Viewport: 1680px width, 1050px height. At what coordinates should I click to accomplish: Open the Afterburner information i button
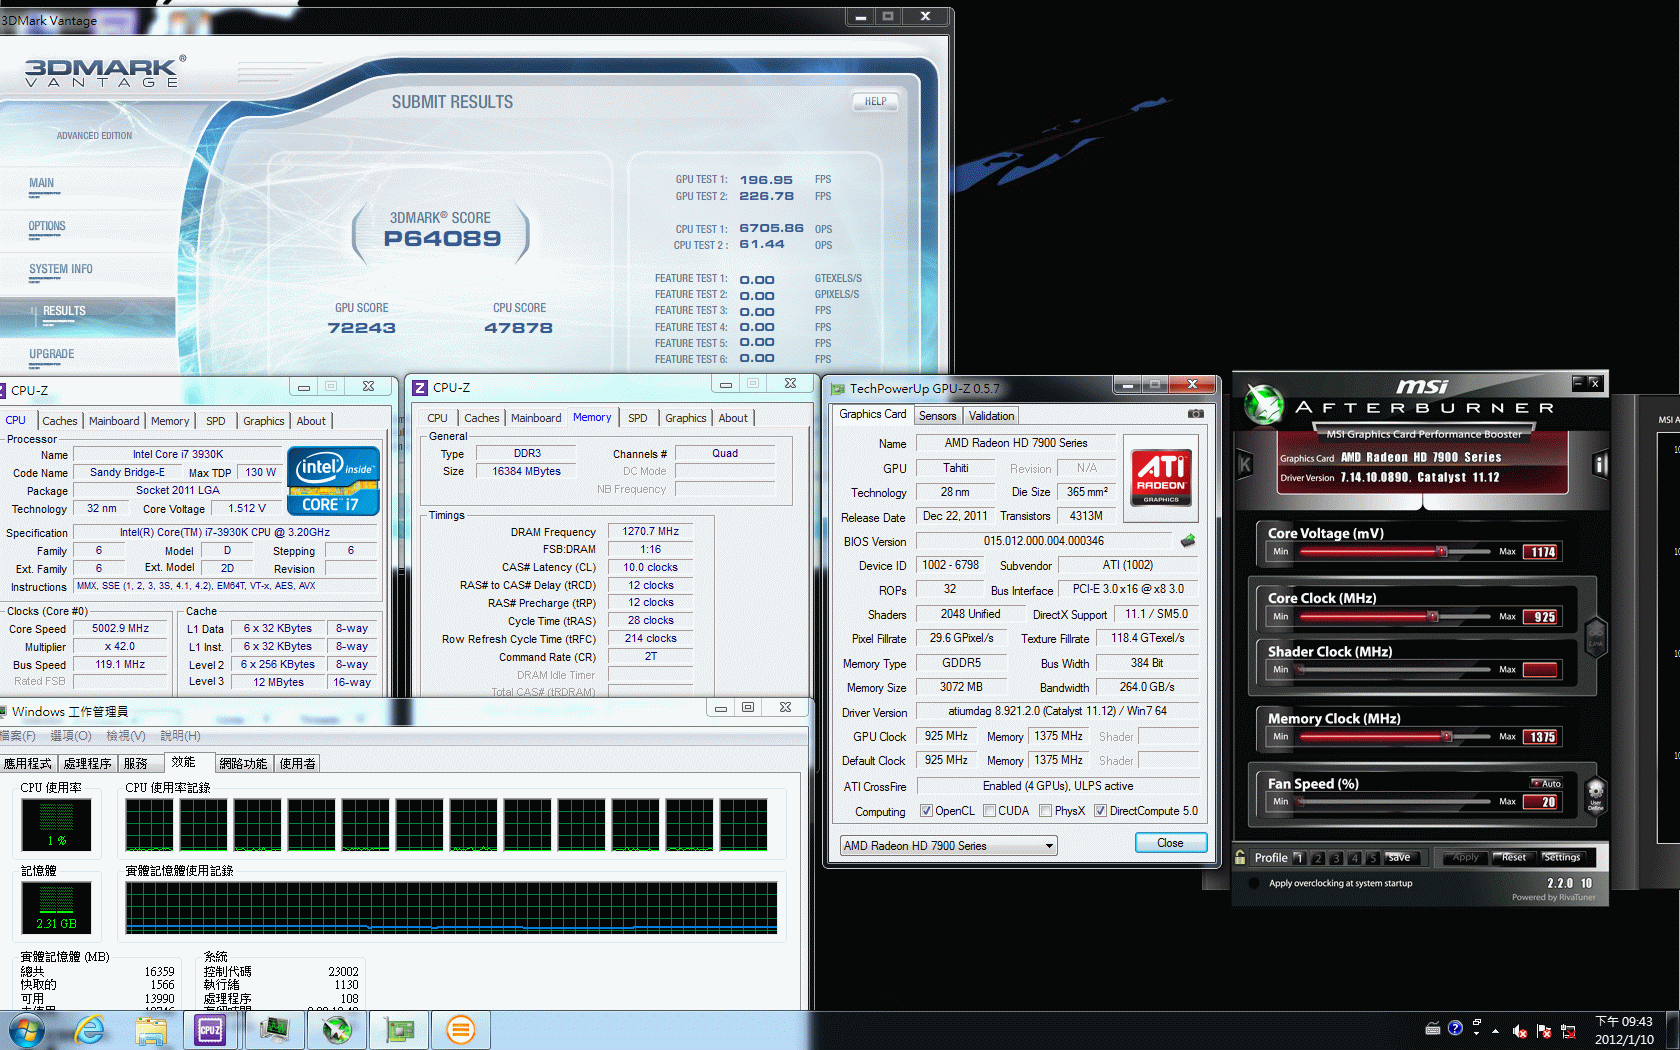point(1599,464)
